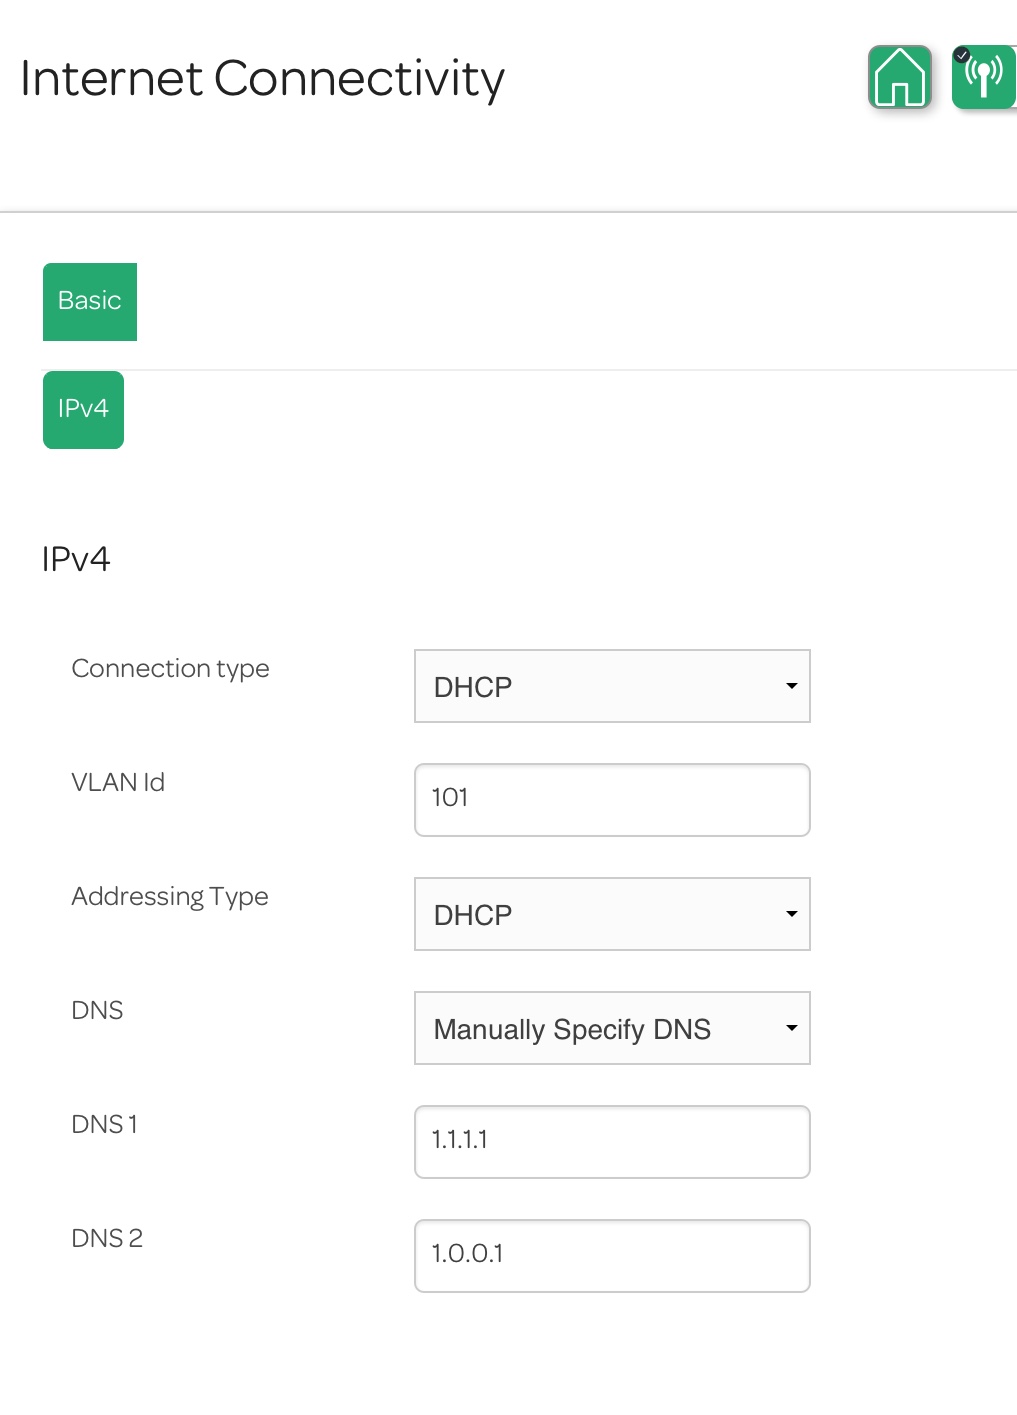
Task: Click the DHCP value in Connection type
Action: pos(473,687)
